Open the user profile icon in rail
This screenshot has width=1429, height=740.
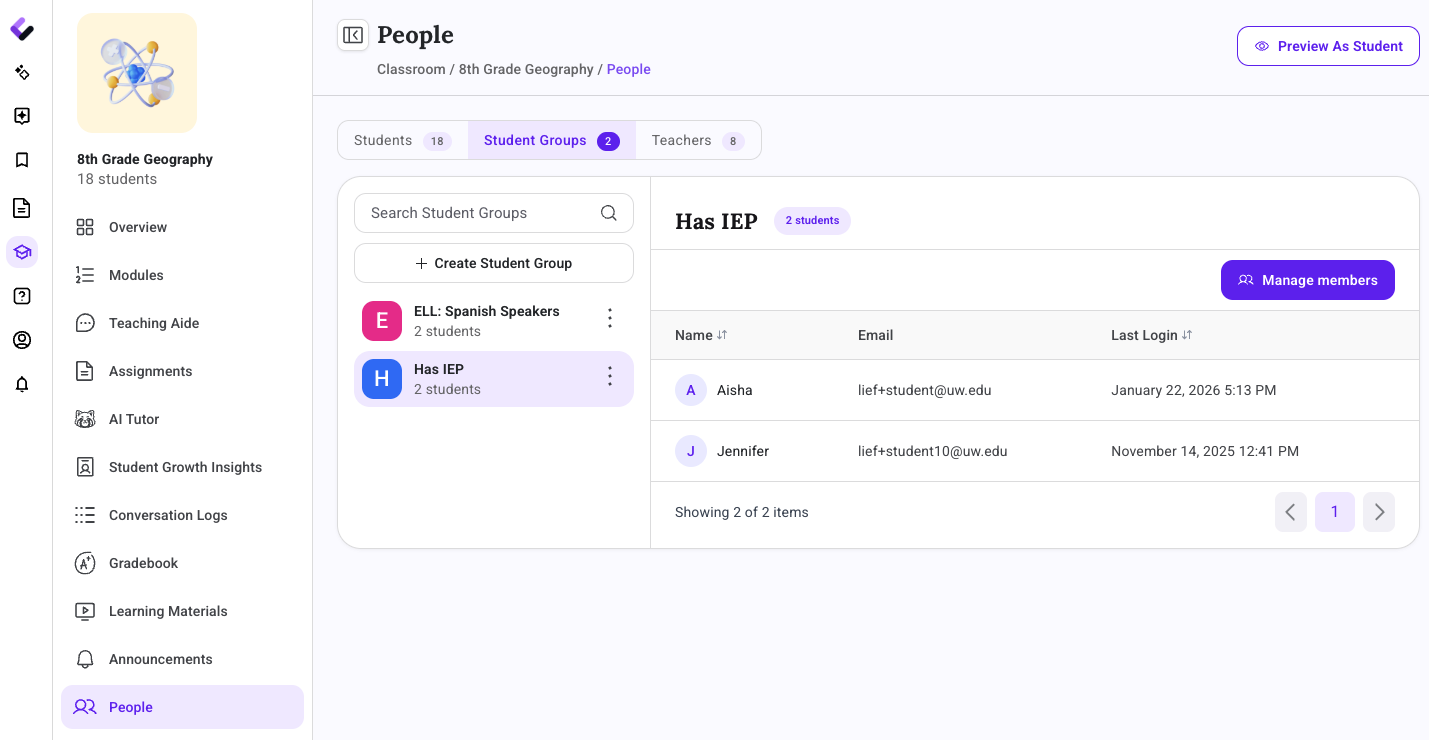[22, 340]
